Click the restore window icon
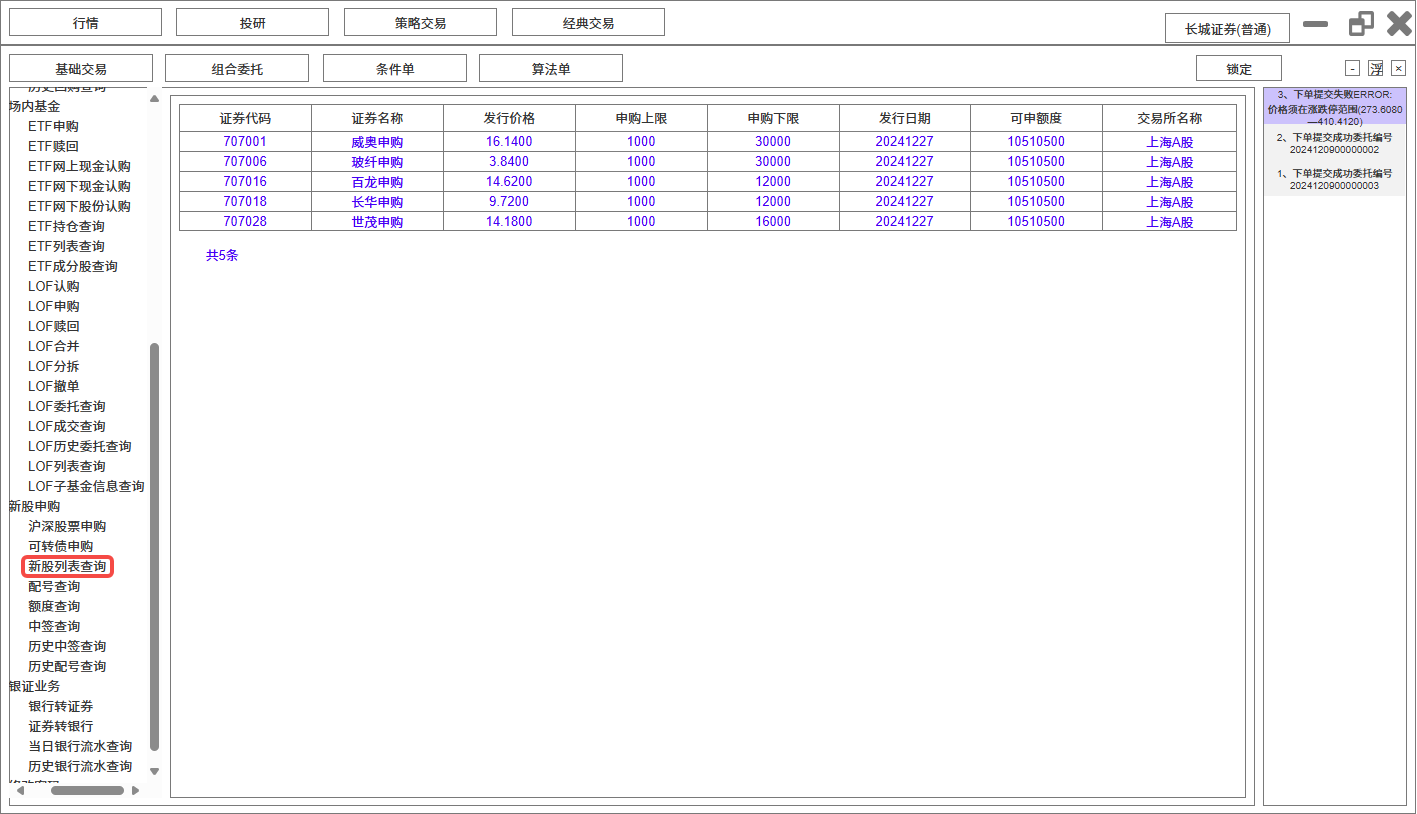The height and width of the screenshot is (814, 1417). point(1361,24)
